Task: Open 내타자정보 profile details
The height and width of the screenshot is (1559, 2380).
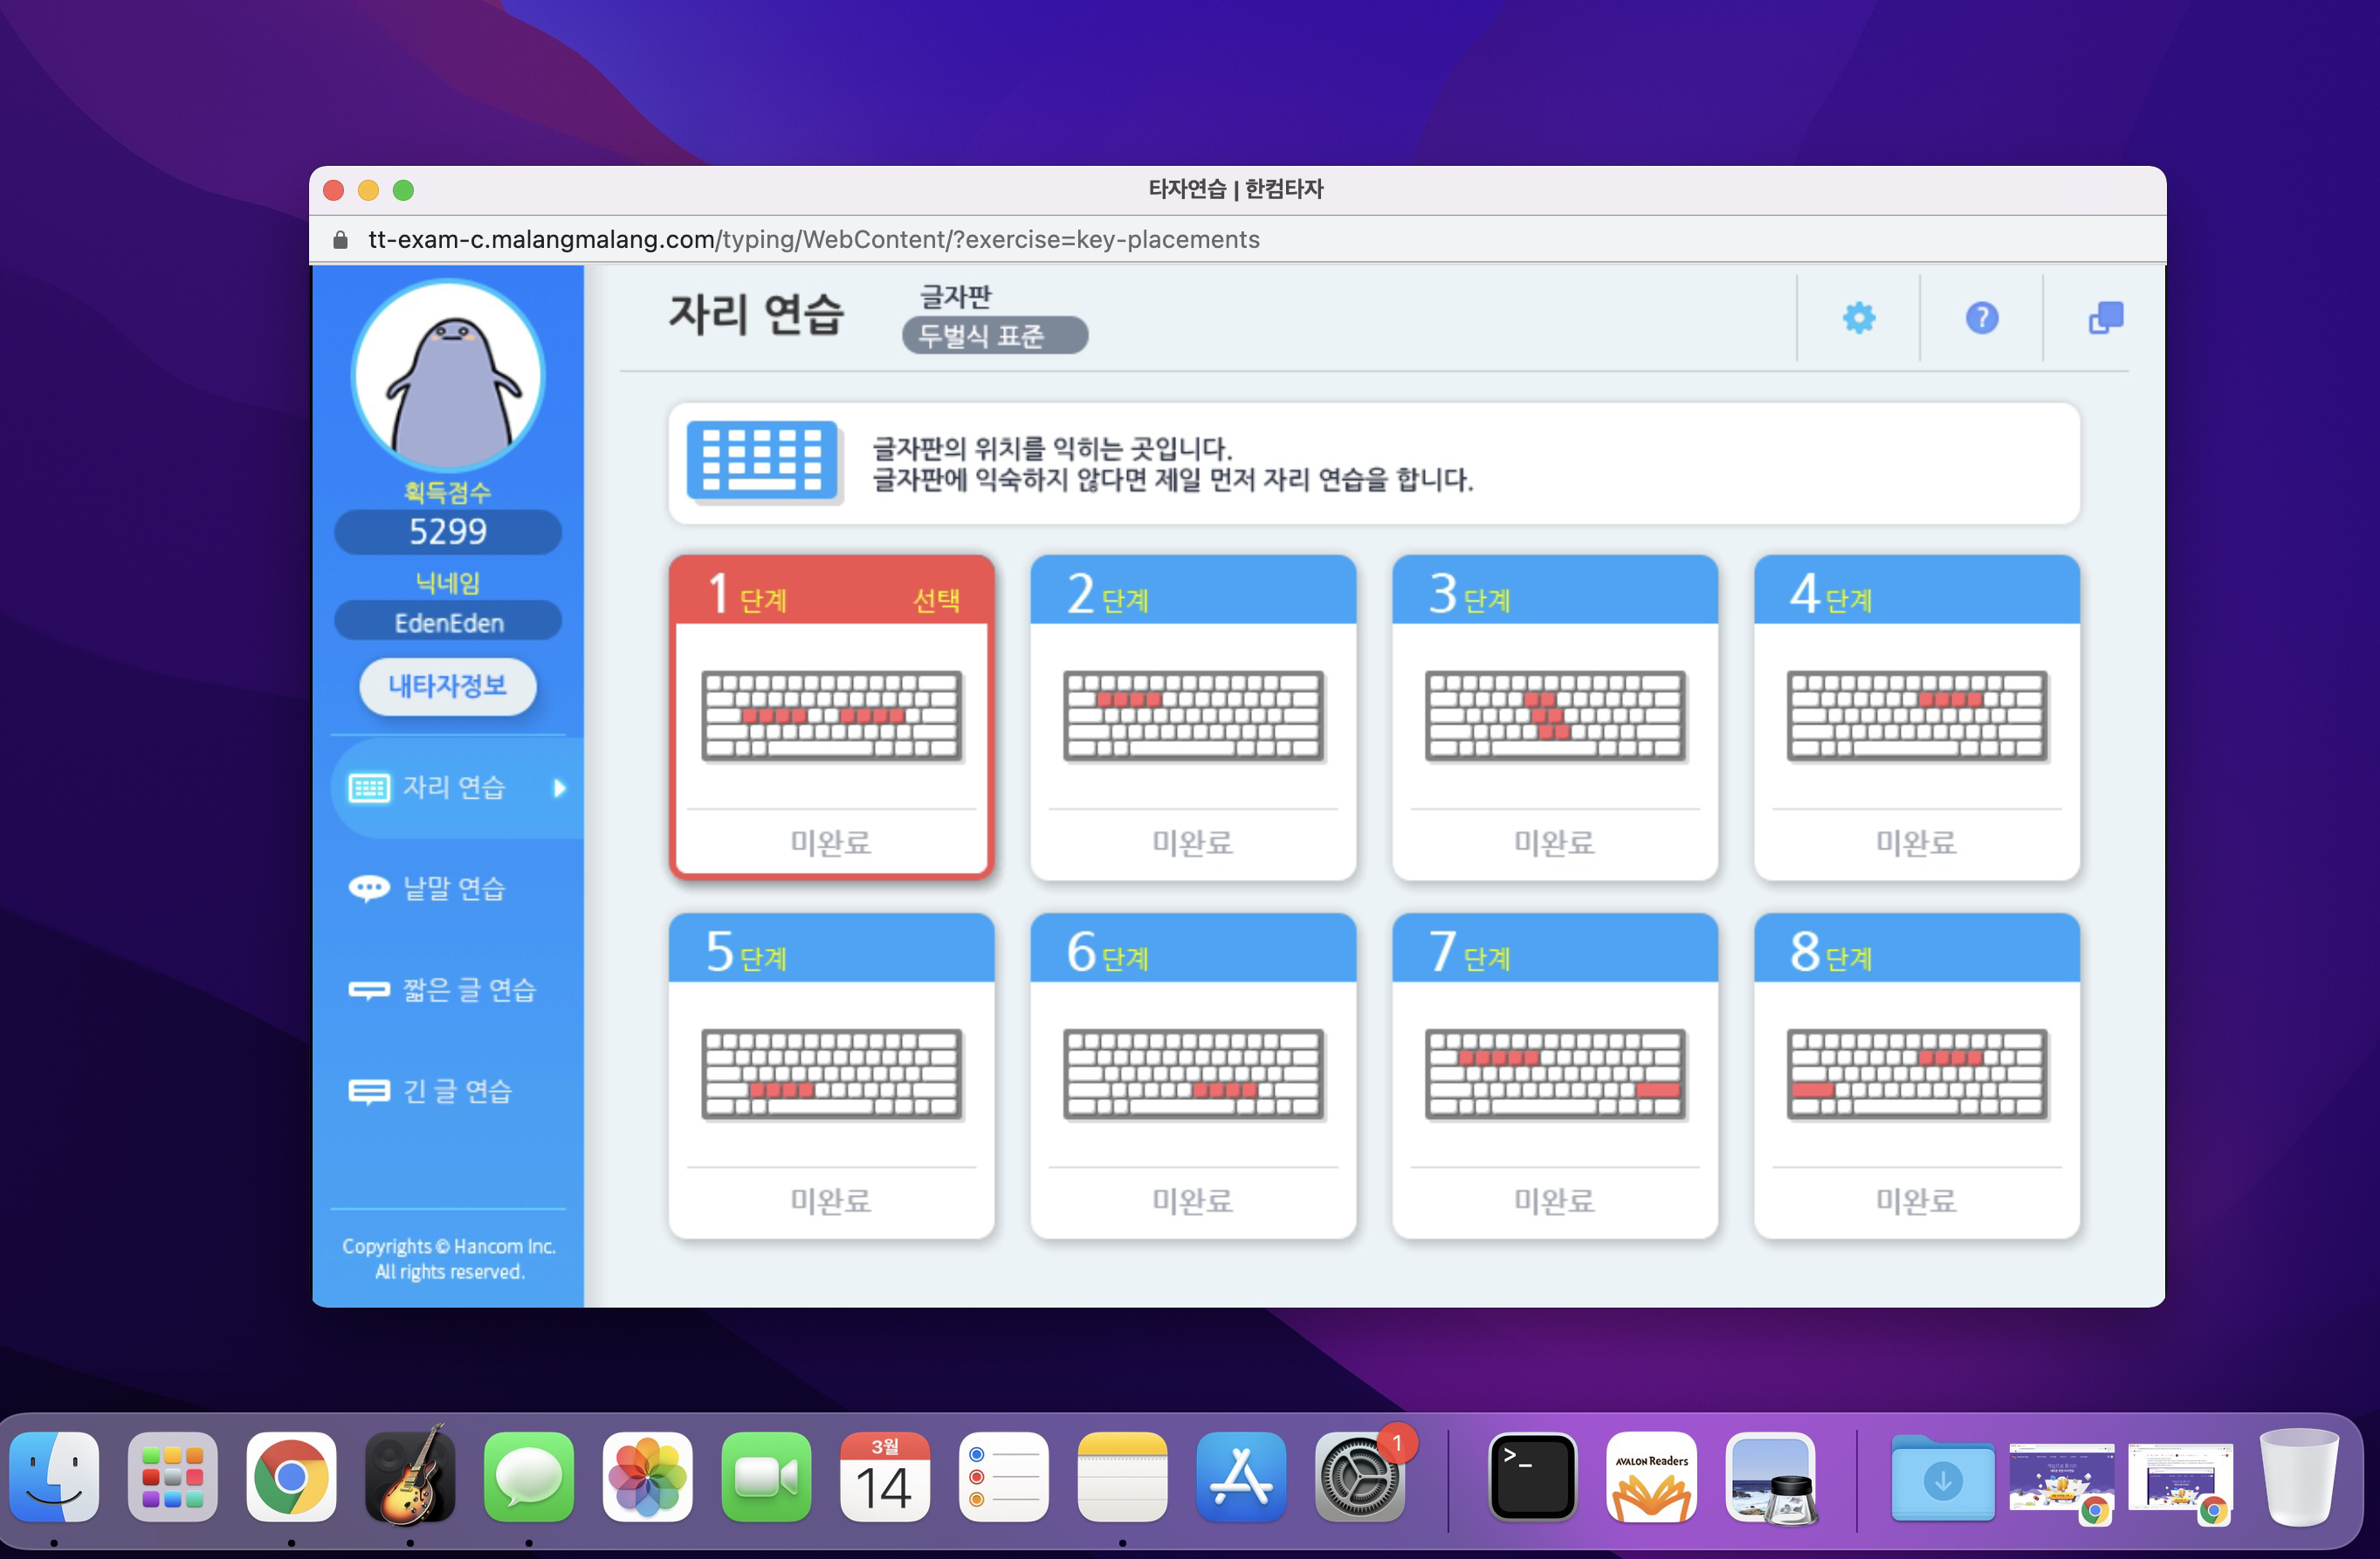Action: [x=447, y=687]
